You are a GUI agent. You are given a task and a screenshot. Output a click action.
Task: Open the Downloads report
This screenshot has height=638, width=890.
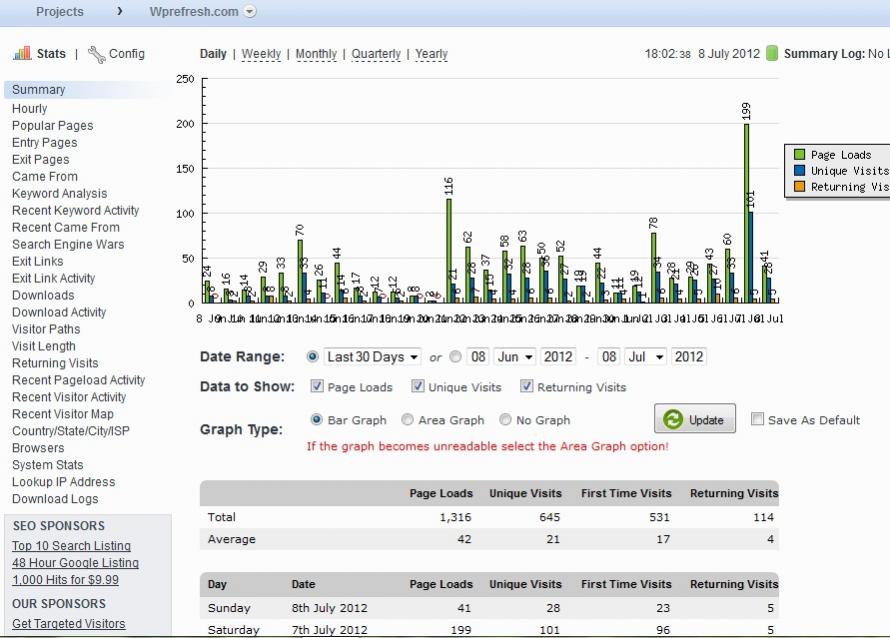43,296
